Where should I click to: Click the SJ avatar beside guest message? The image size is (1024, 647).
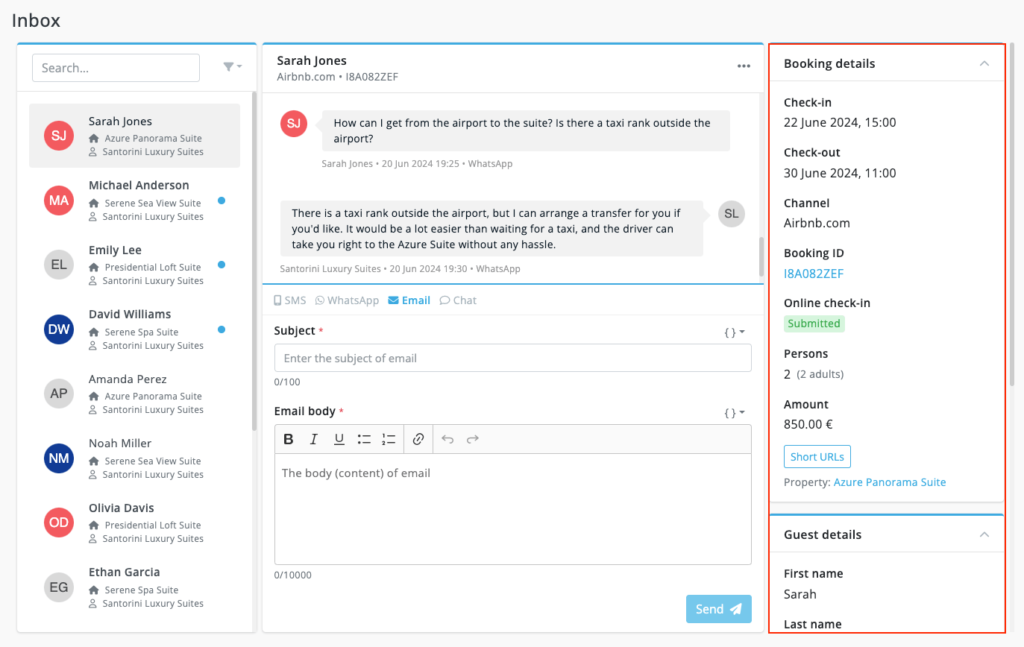coord(294,123)
